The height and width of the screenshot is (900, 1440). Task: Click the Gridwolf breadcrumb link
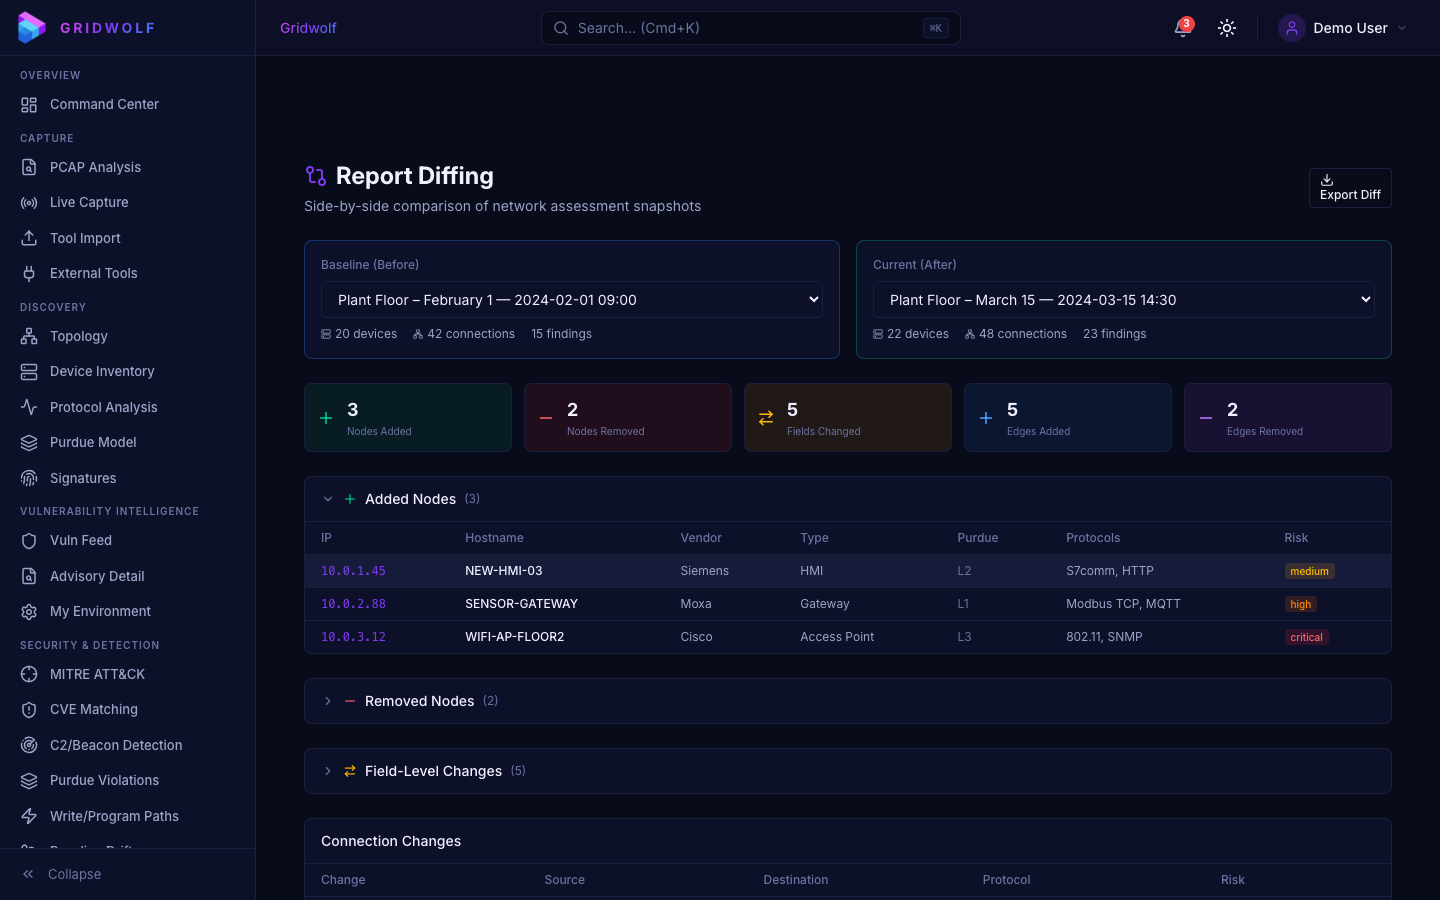pyautogui.click(x=308, y=28)
